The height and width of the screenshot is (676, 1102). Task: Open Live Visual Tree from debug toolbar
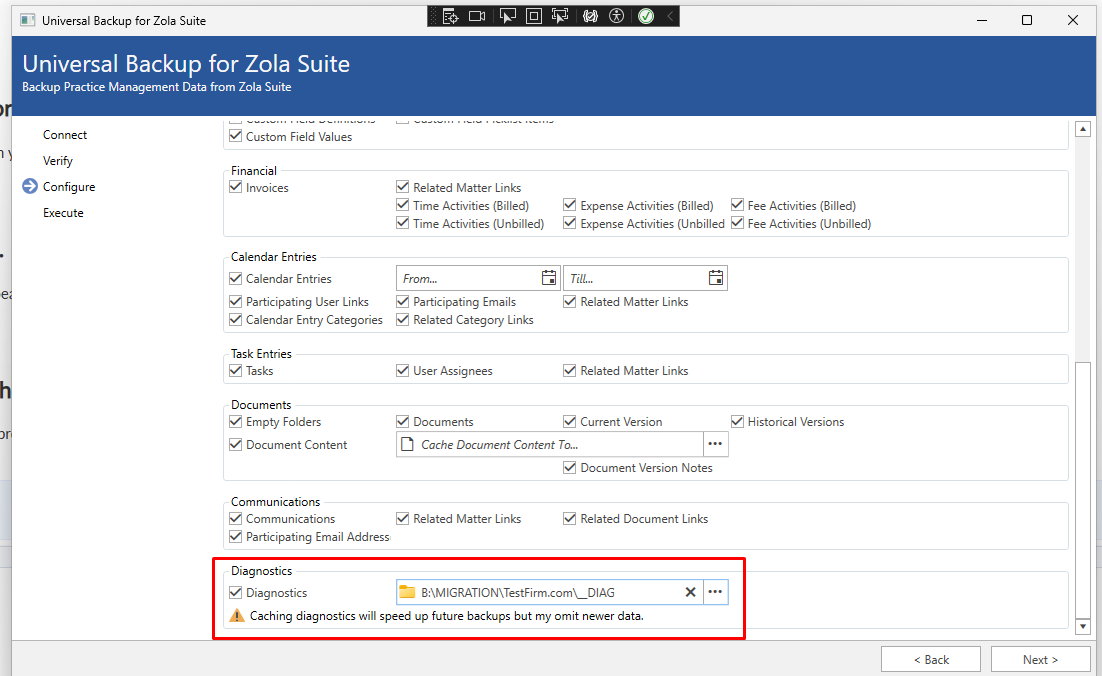coord(450,16)
